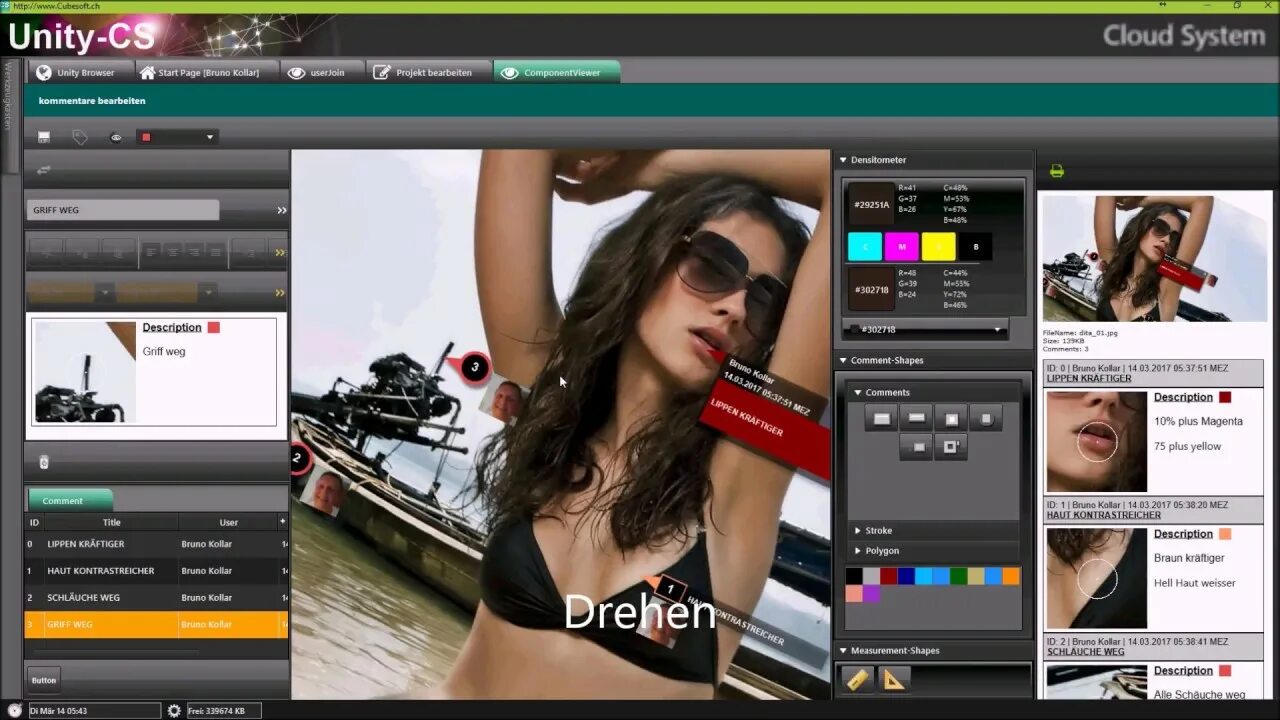Select the SCHLÄUCHE WEG comment row

156,597
